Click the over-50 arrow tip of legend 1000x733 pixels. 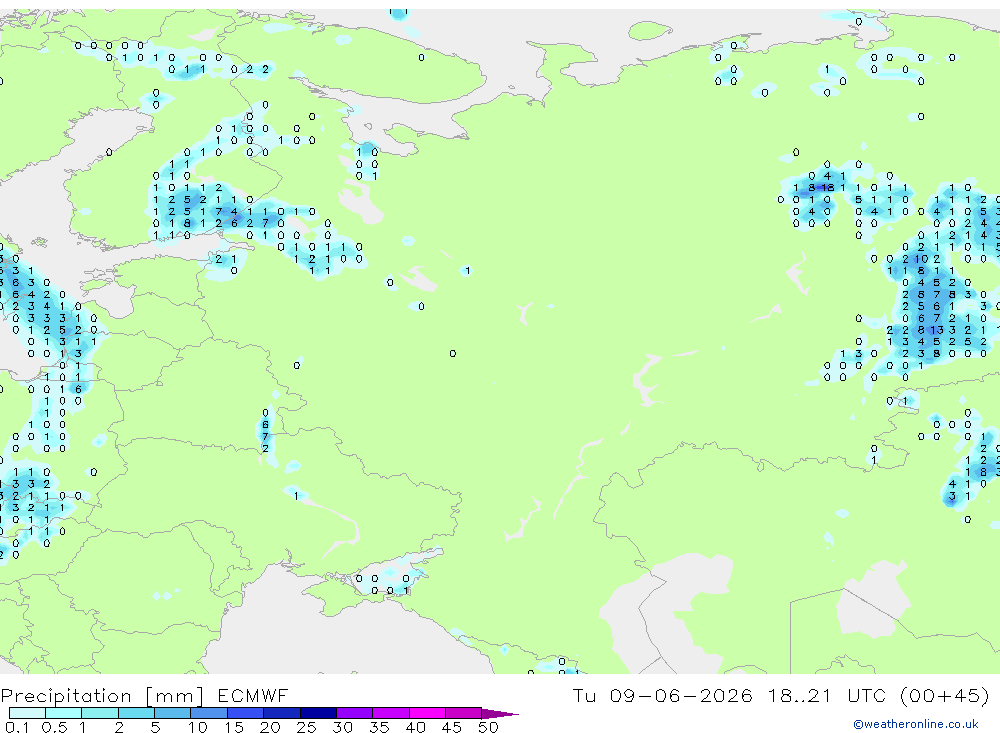click(x=501, y=714)
